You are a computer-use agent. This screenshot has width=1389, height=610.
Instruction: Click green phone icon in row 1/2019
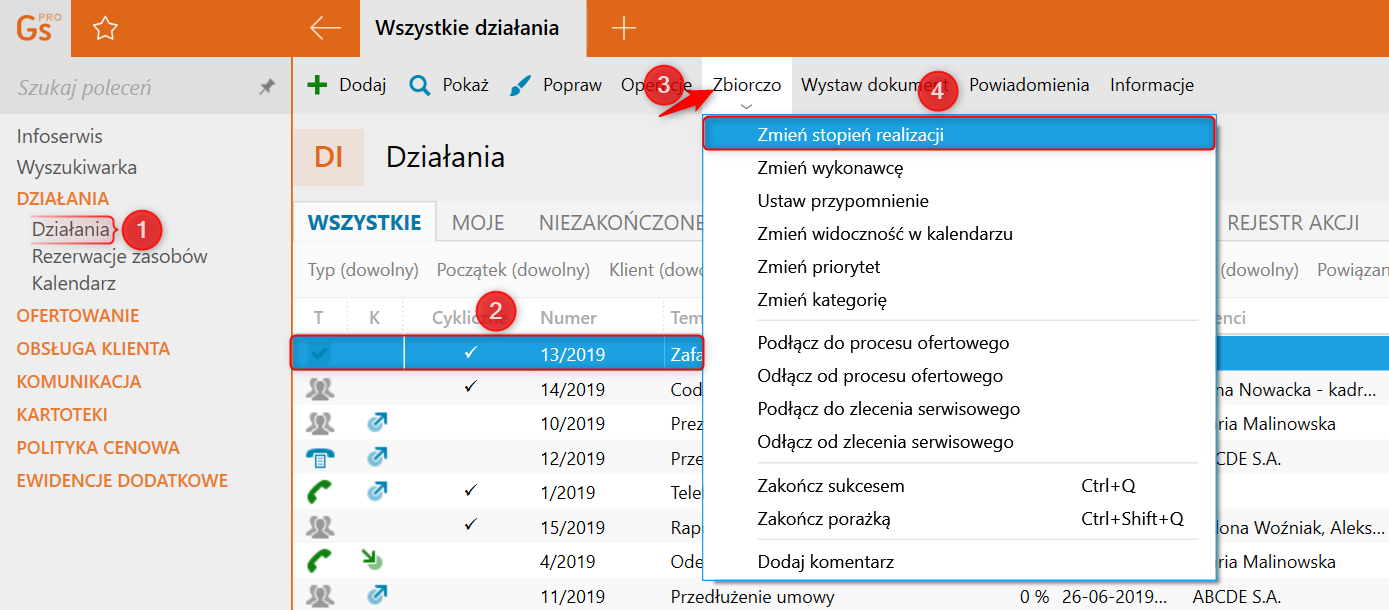(x=320, y=492)
